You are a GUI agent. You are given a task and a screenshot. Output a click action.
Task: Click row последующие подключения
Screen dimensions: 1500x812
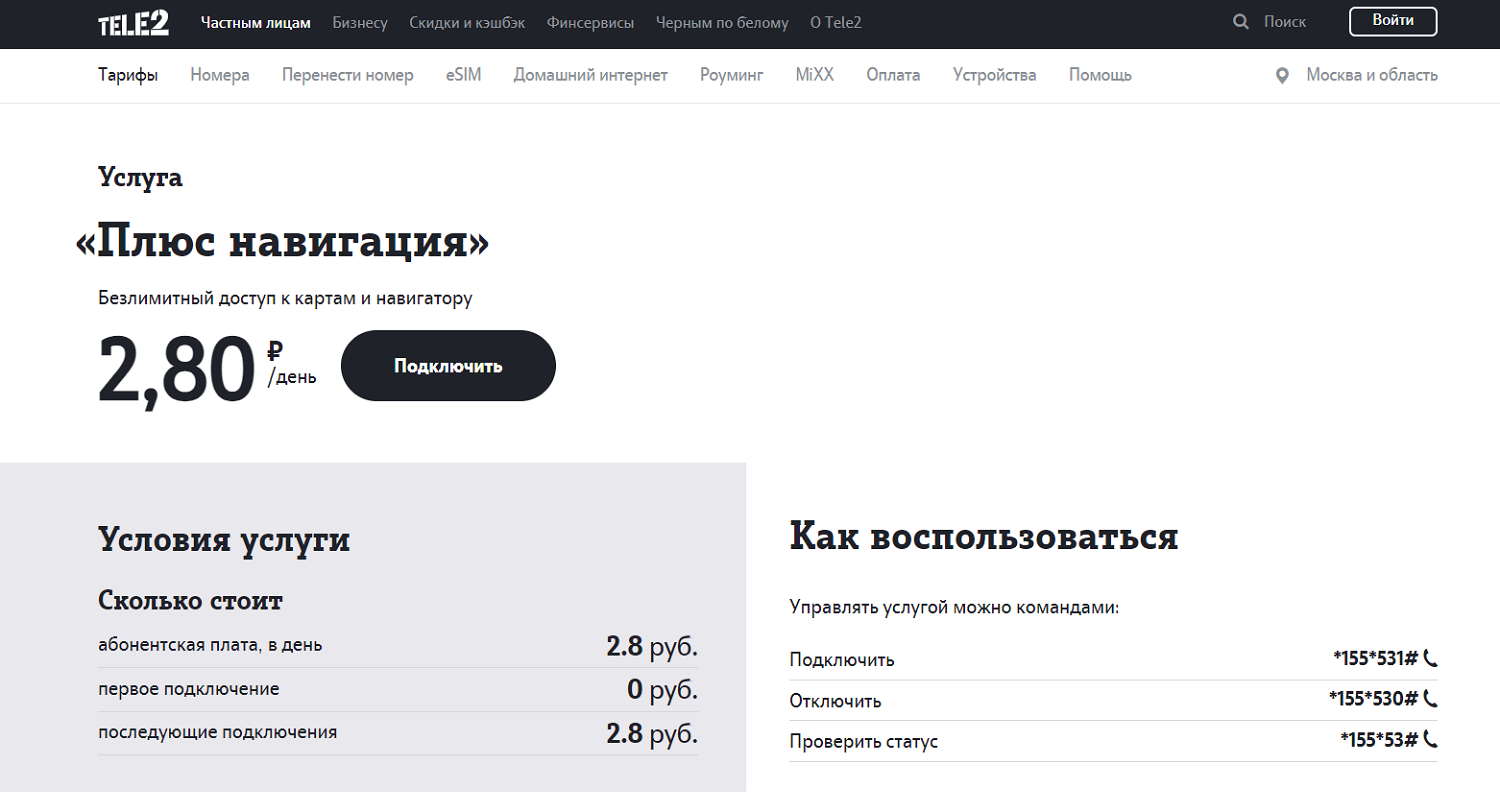398,732
